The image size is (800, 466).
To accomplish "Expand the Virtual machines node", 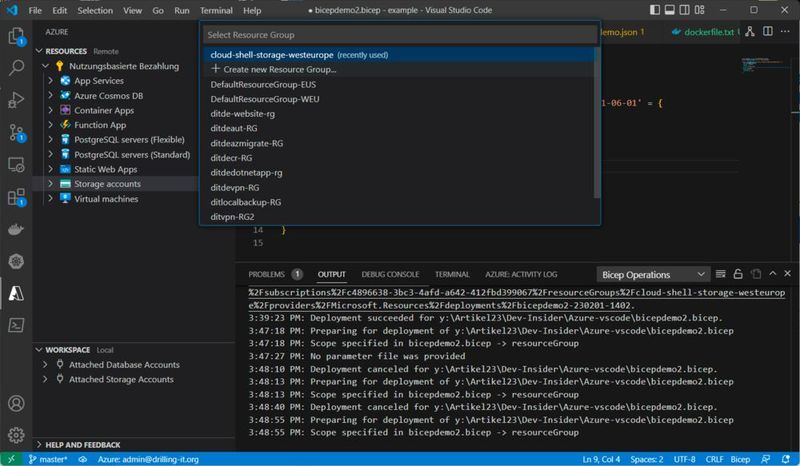I will pyautogui.click(x=51, y=199).
